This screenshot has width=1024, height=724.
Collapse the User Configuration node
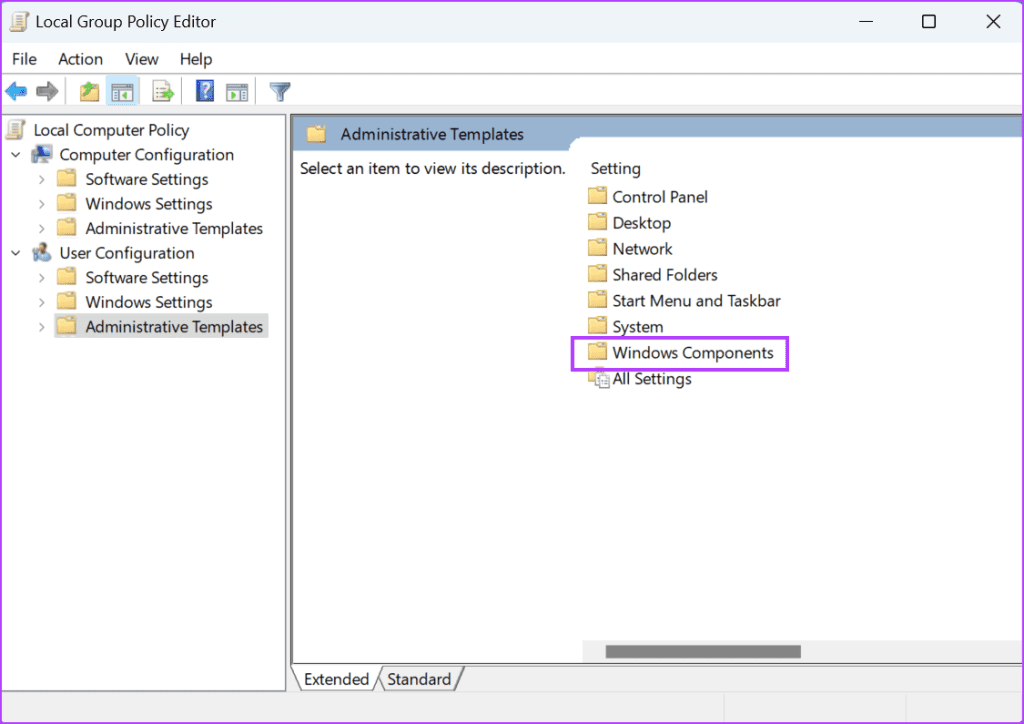(x=16, y=253)
